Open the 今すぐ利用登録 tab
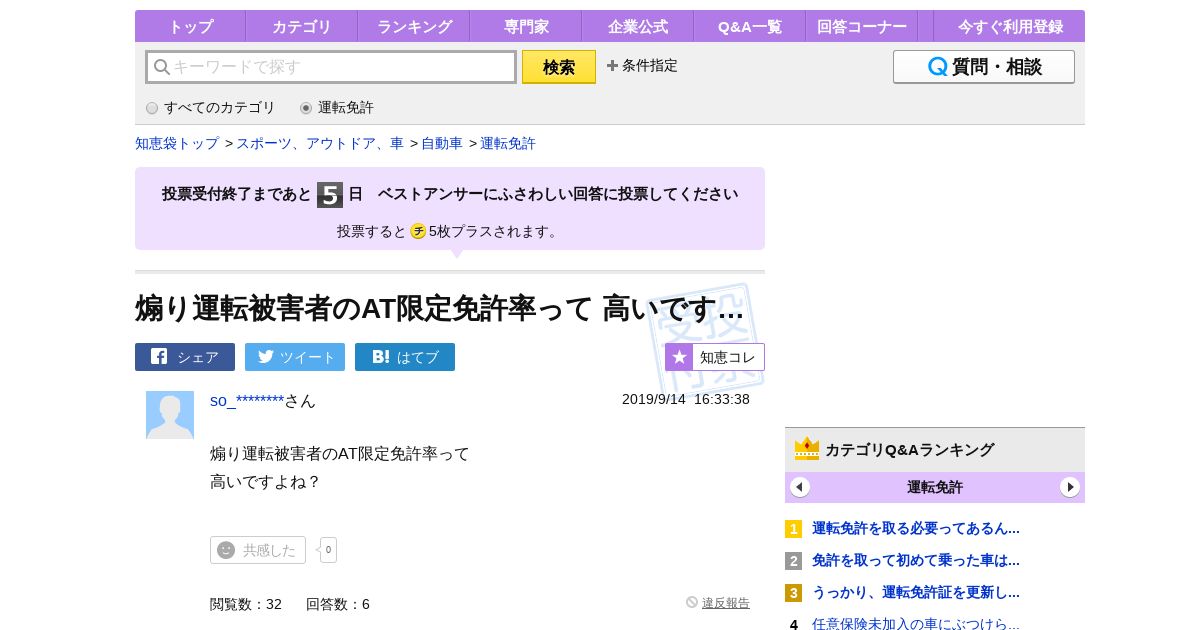The width and height of the screenshot is (1200, 630). (x=1010, y=26)
